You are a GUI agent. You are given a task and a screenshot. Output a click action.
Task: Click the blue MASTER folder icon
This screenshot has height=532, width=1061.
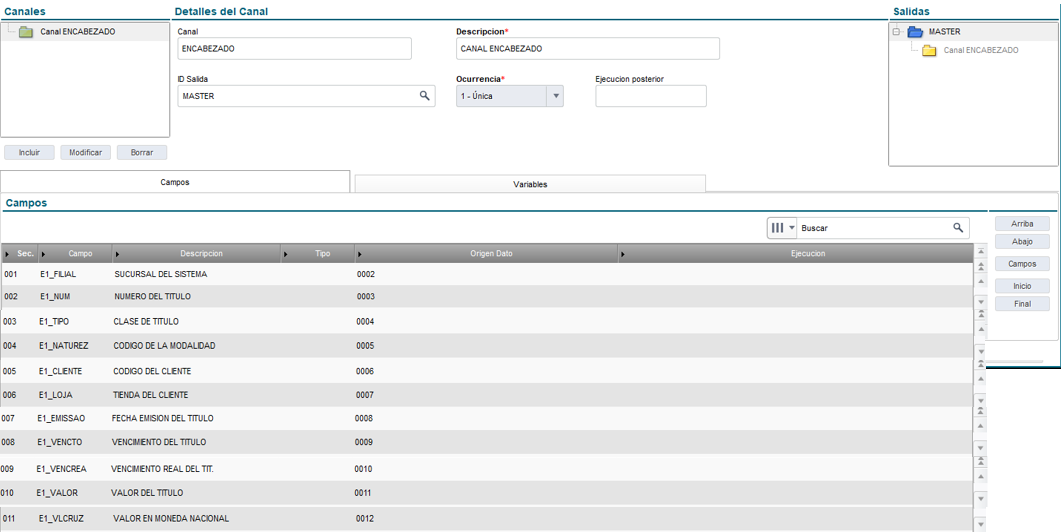point(915,32)
